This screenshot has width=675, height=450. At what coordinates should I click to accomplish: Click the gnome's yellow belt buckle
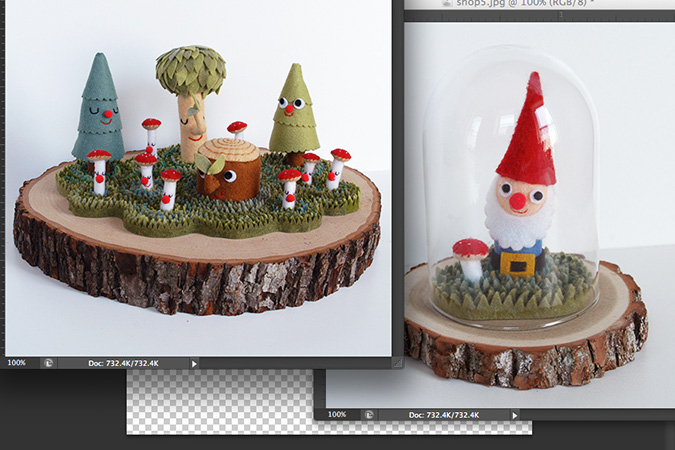tap(518, 264)
